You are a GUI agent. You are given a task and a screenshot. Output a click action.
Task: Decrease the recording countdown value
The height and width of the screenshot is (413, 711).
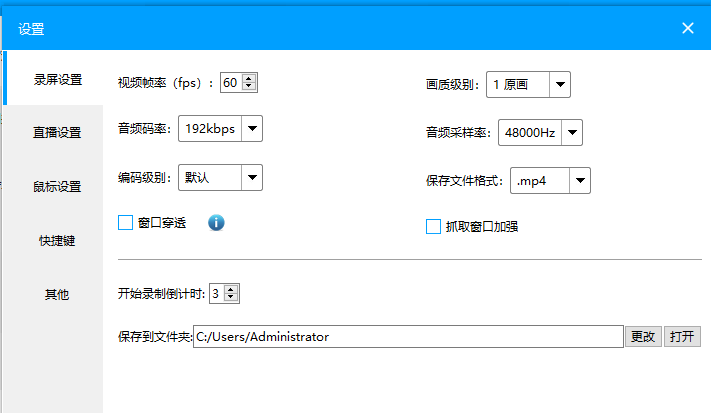click(x=231, y=297)
